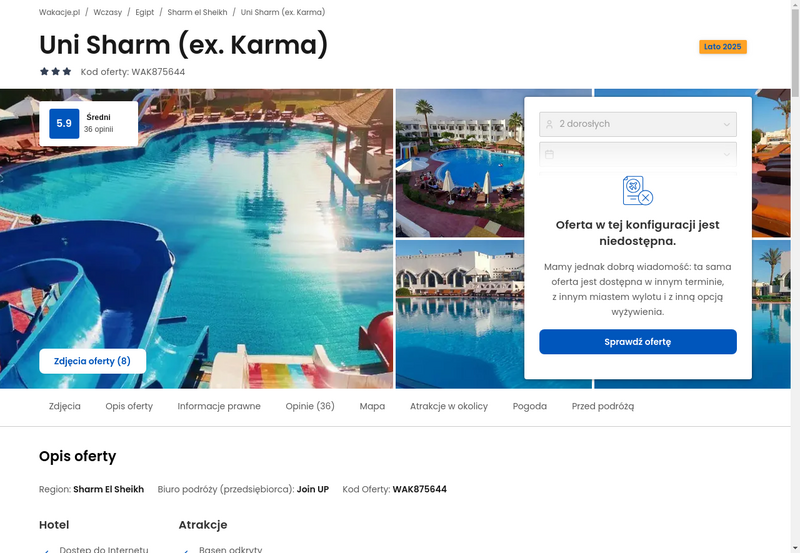Open the Pogoda tab
This screenshot has height=553, width=800.
530,406
